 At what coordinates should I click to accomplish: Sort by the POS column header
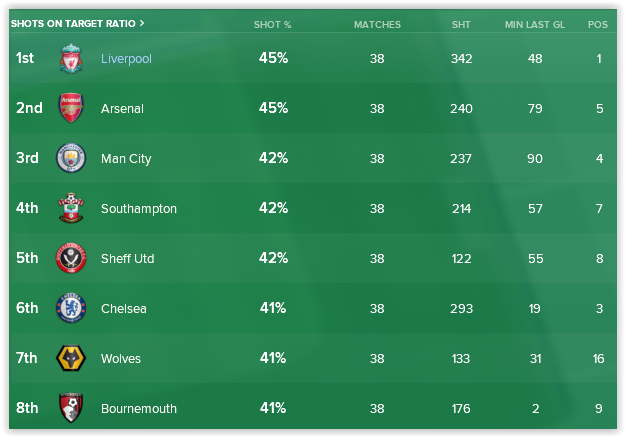coord(598,23)
